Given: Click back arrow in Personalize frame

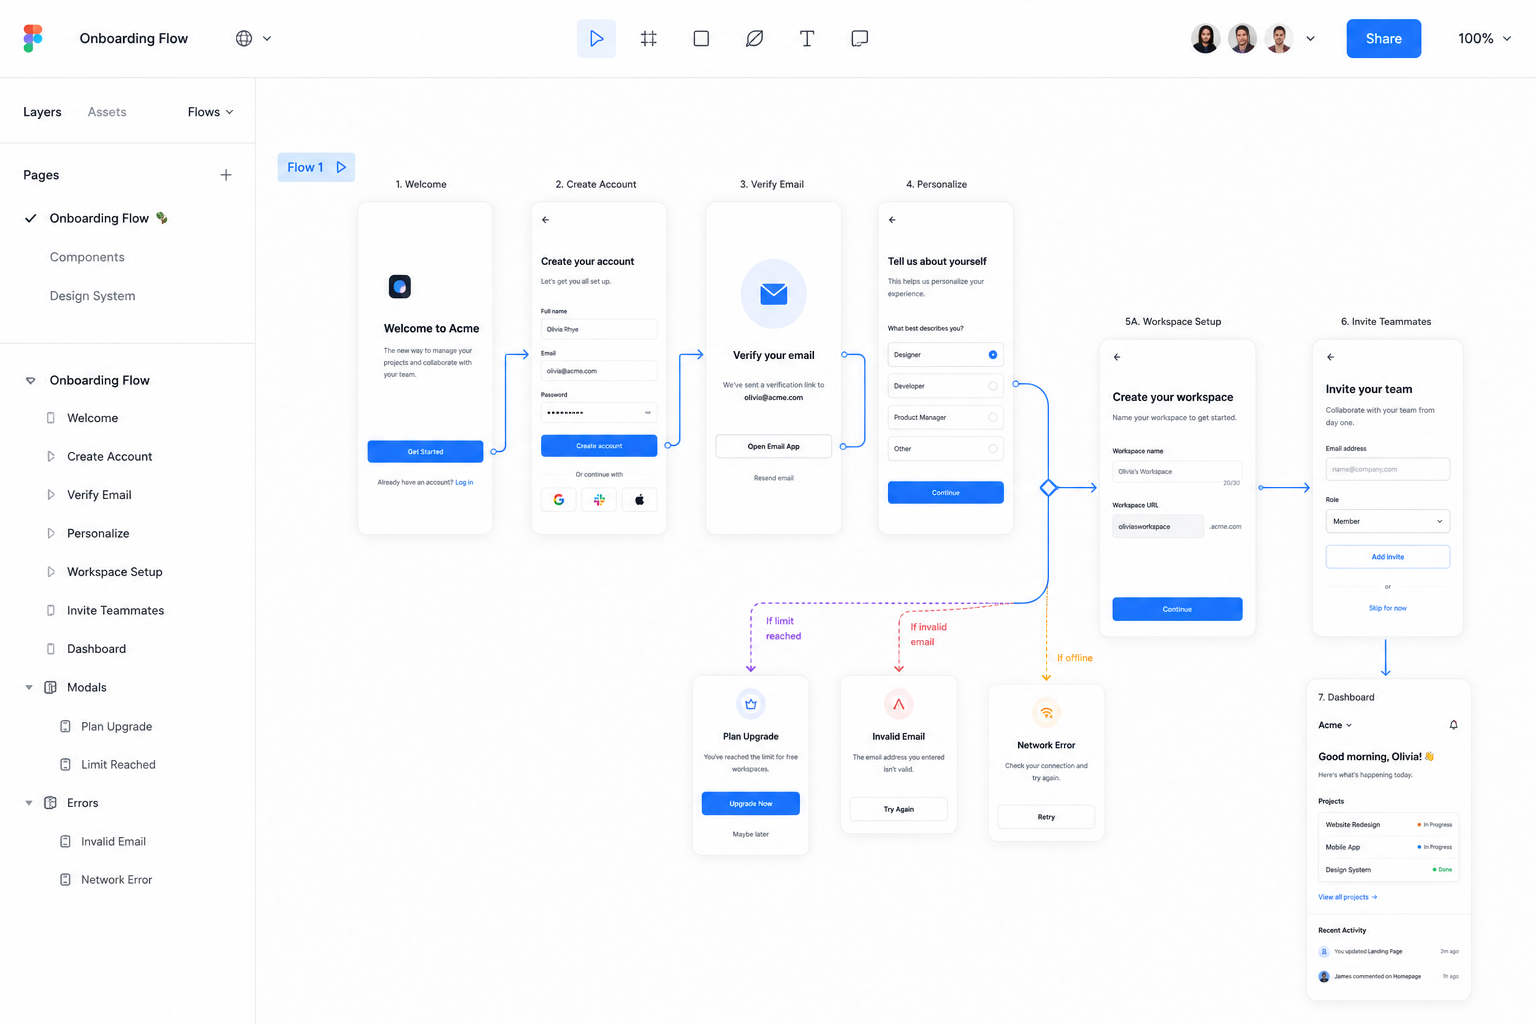Looking at the screenshot, I should coord(892,220).
